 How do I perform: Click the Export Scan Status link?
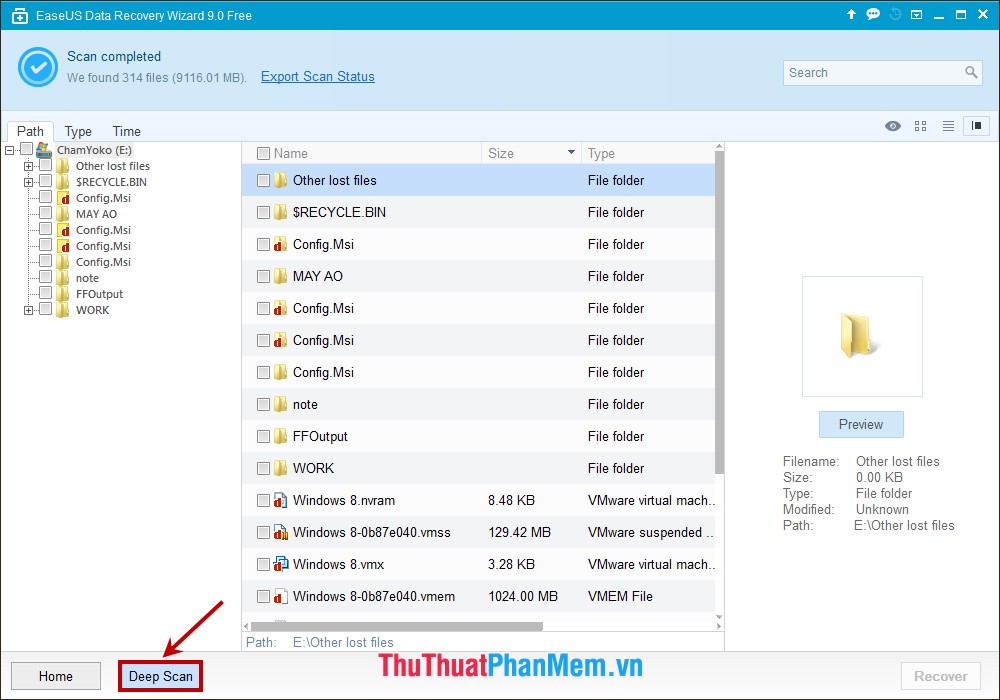point(317,76)
